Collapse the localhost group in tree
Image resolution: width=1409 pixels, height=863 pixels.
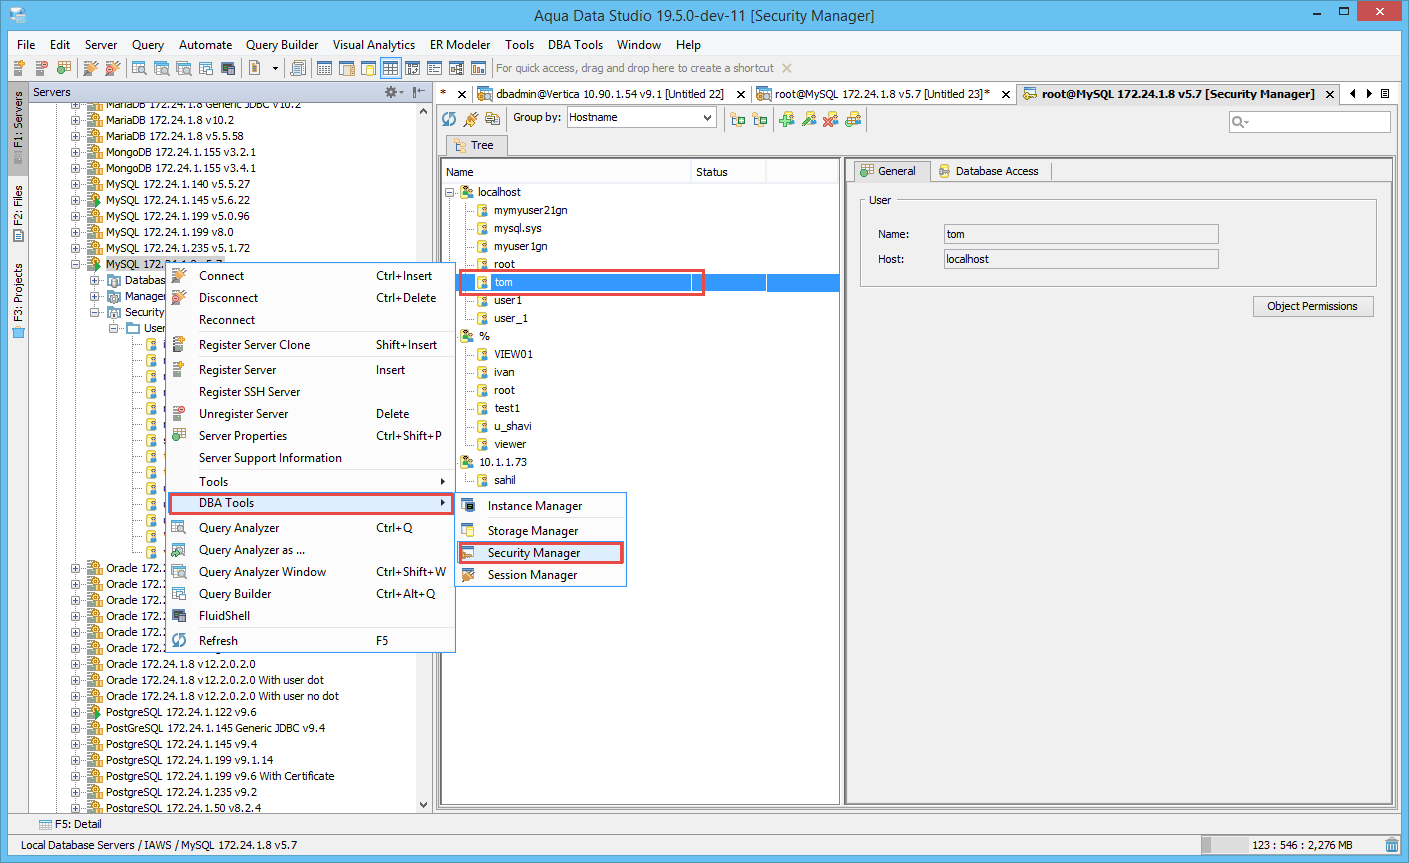(450, 192)
